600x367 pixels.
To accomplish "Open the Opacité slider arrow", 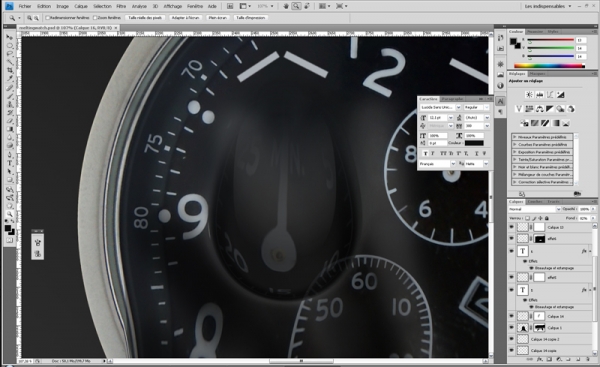I will coord(593,209).
